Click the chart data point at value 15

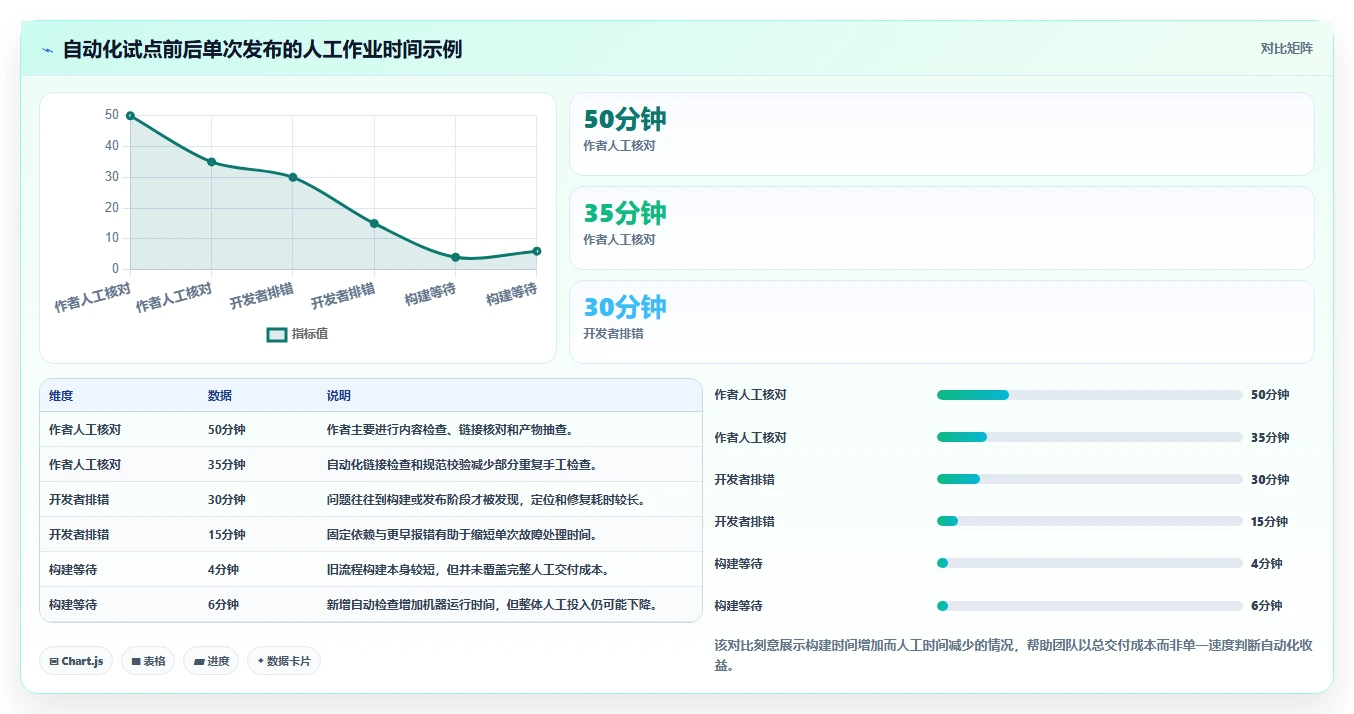(x=374, y=223)
